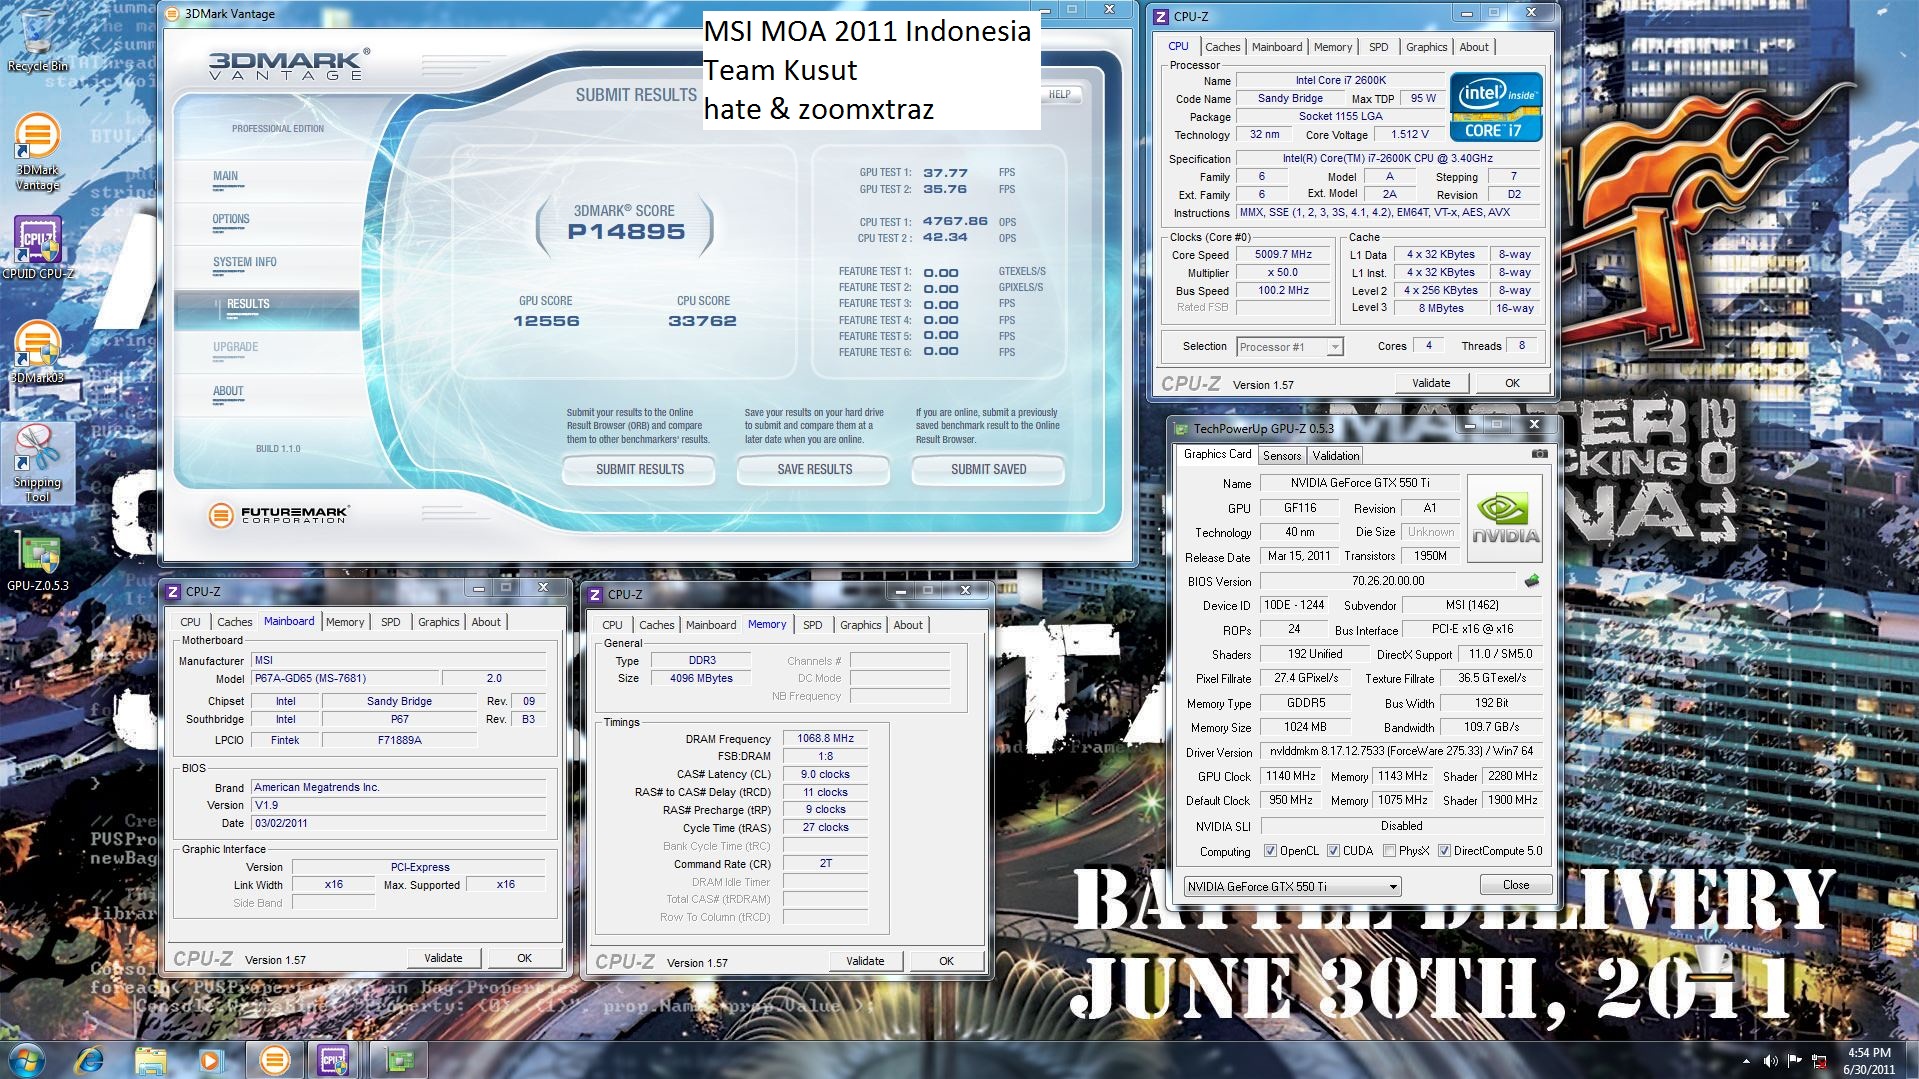This screenshot has width=1919, height=1079.
Task: Open the Windows Start button
Action: pyautogui.click(x=25, y=1059)
